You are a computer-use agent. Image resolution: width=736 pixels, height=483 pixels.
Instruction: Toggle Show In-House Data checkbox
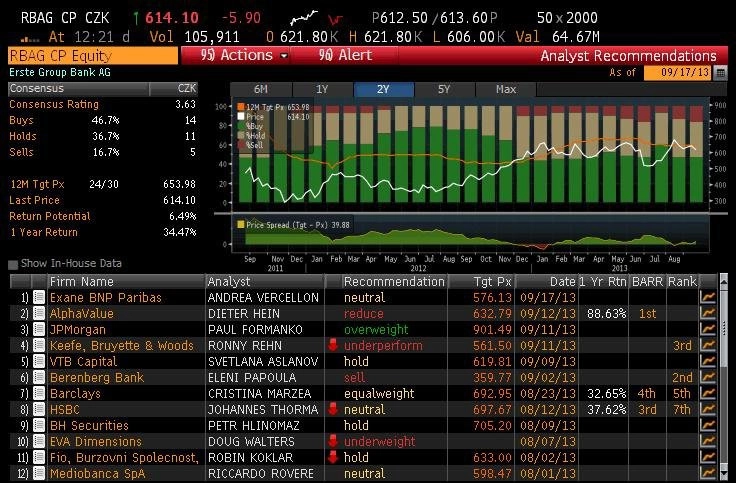coord(13,264)
